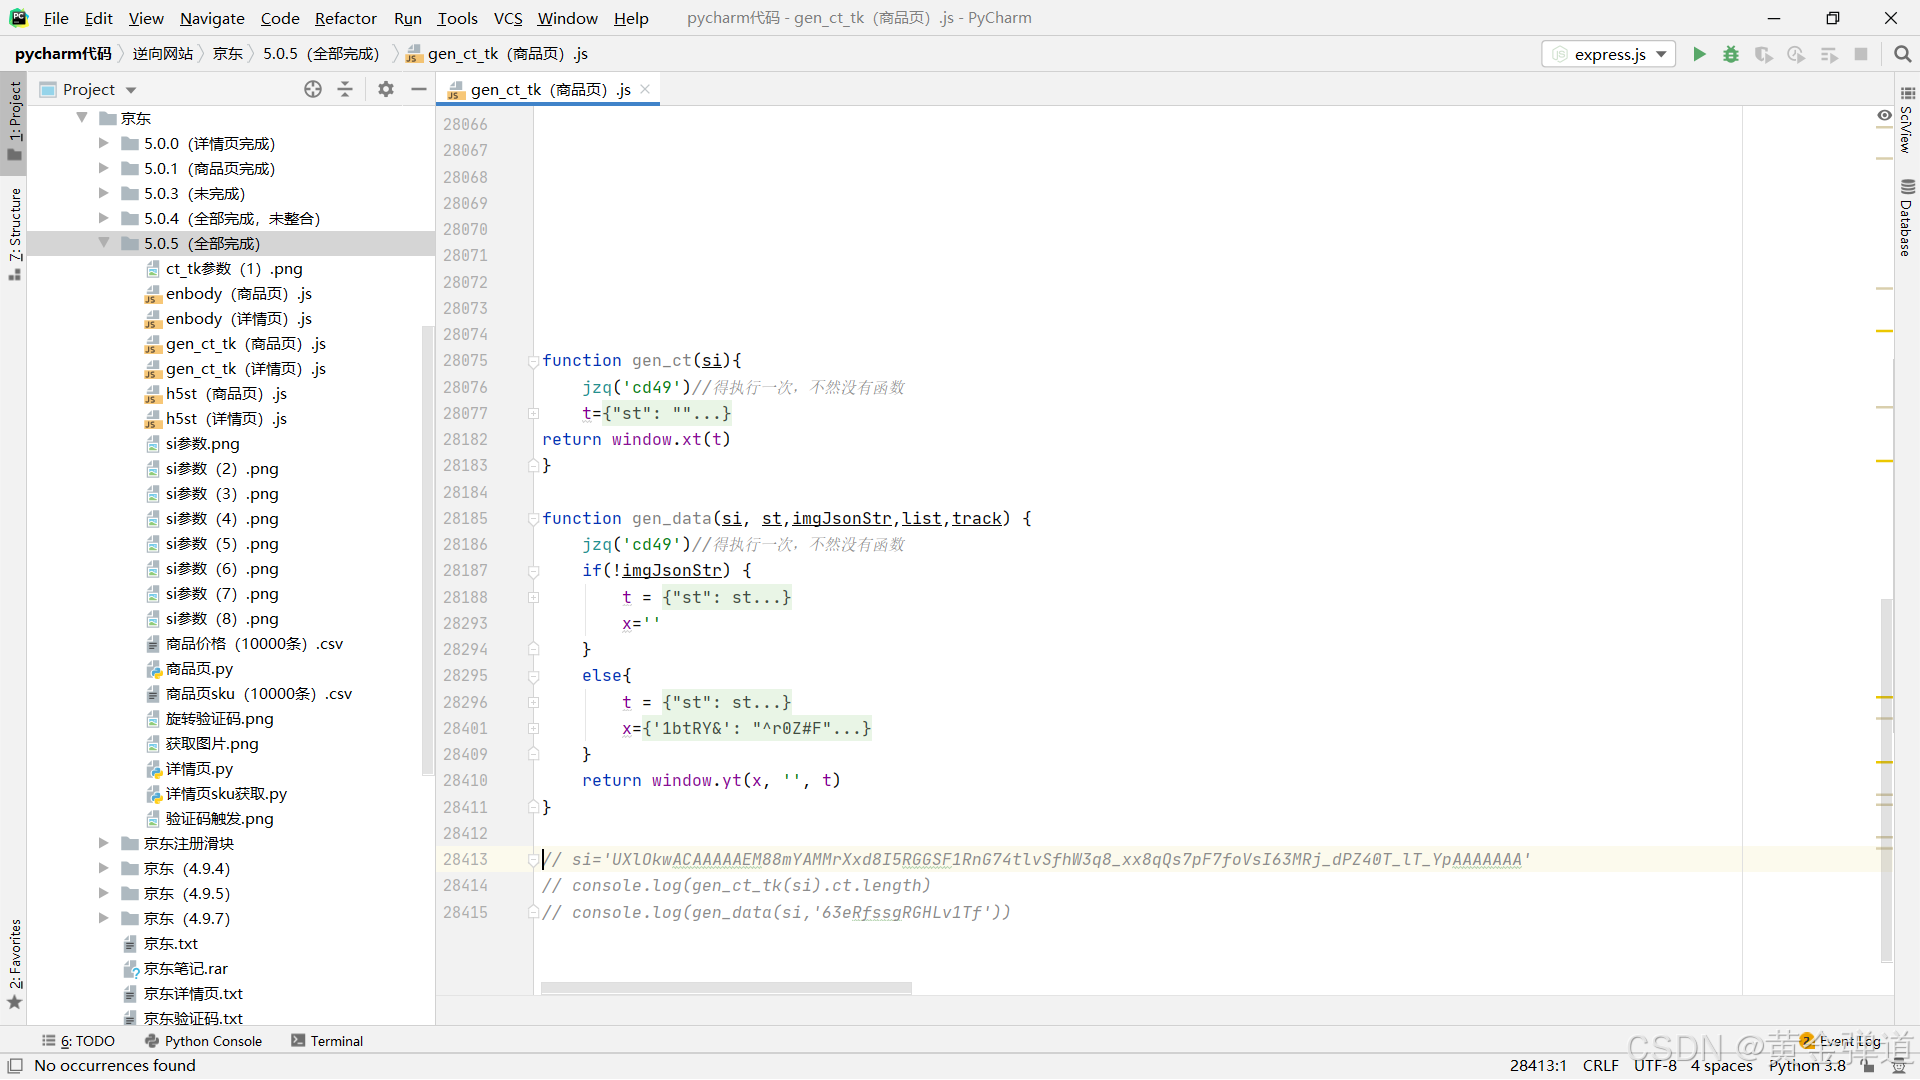Collapse all in Project panel
The image size is (1920, 1080).
pyautogui.click(x=345, y=89)
